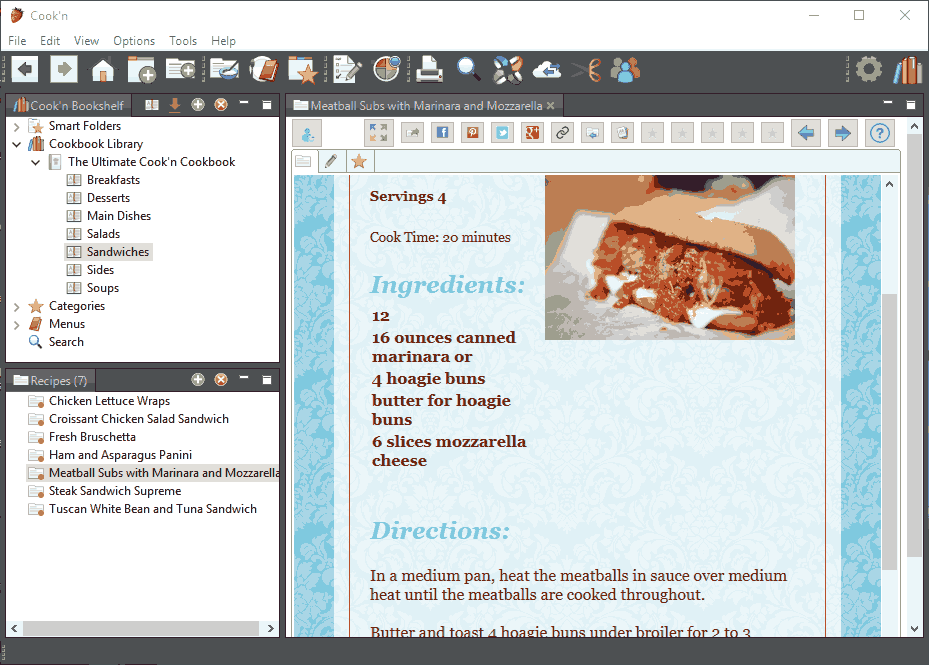Image resolution: width=929 pixels, height=665 pixels.
Task: Collapse The Ultimate Cook'n Cookbook node
Action: point(36,162)
